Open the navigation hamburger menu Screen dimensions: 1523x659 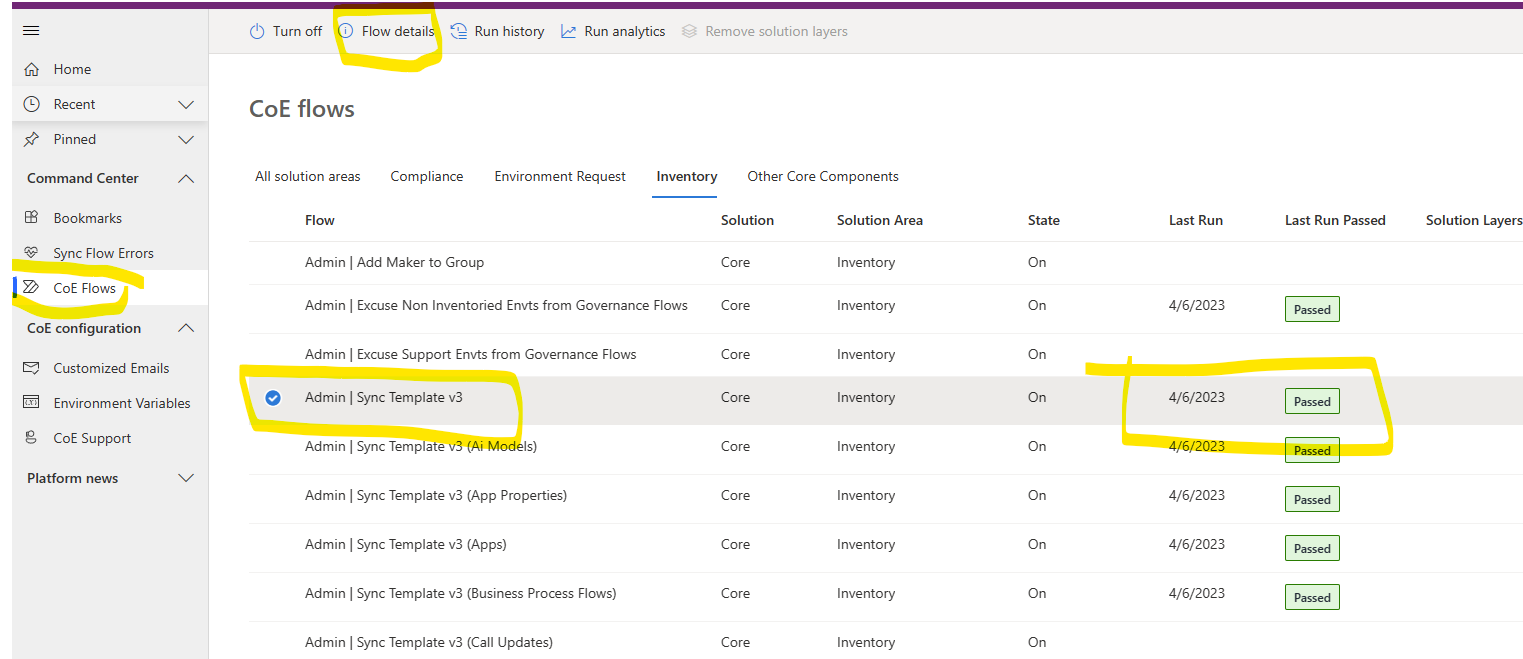click(30, 30)
